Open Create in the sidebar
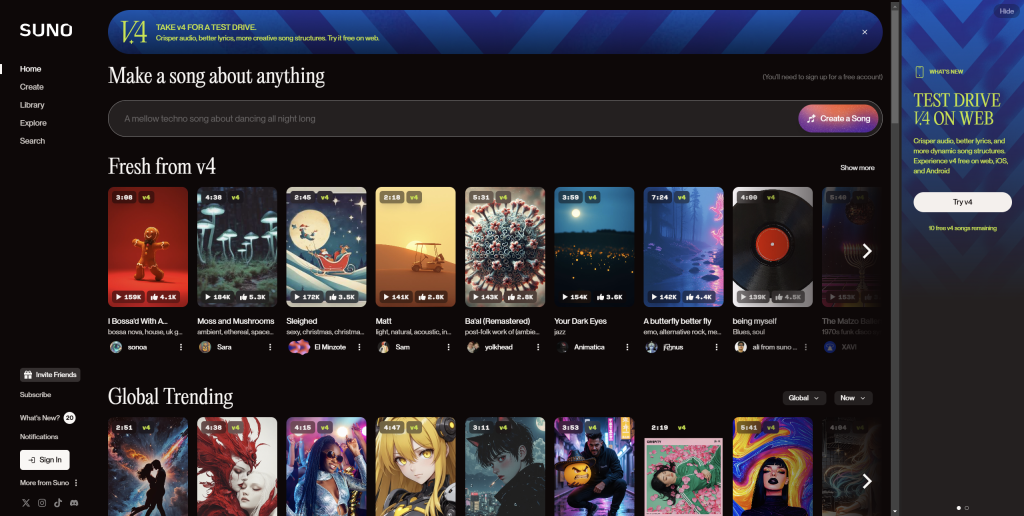Image resolution: width=1024 pixels, height=516 pixels. 31,87
